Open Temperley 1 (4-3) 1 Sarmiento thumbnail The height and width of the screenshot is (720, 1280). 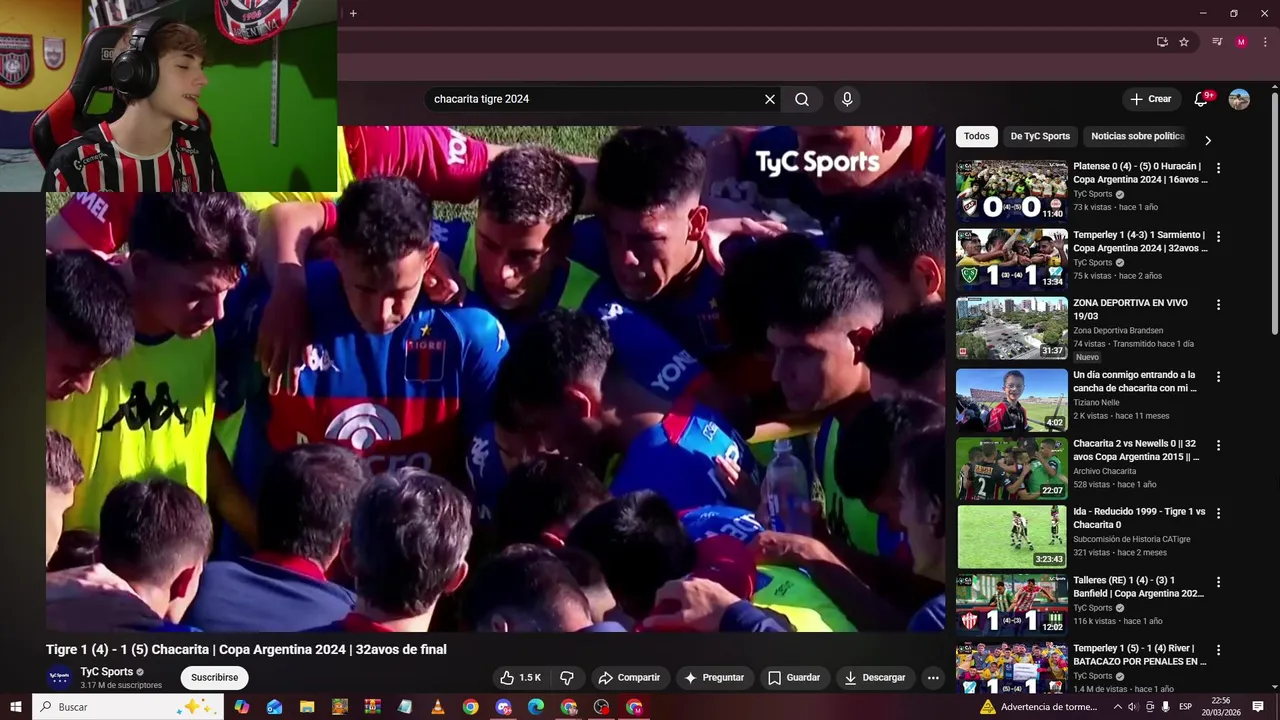[x=1012, y=259]
